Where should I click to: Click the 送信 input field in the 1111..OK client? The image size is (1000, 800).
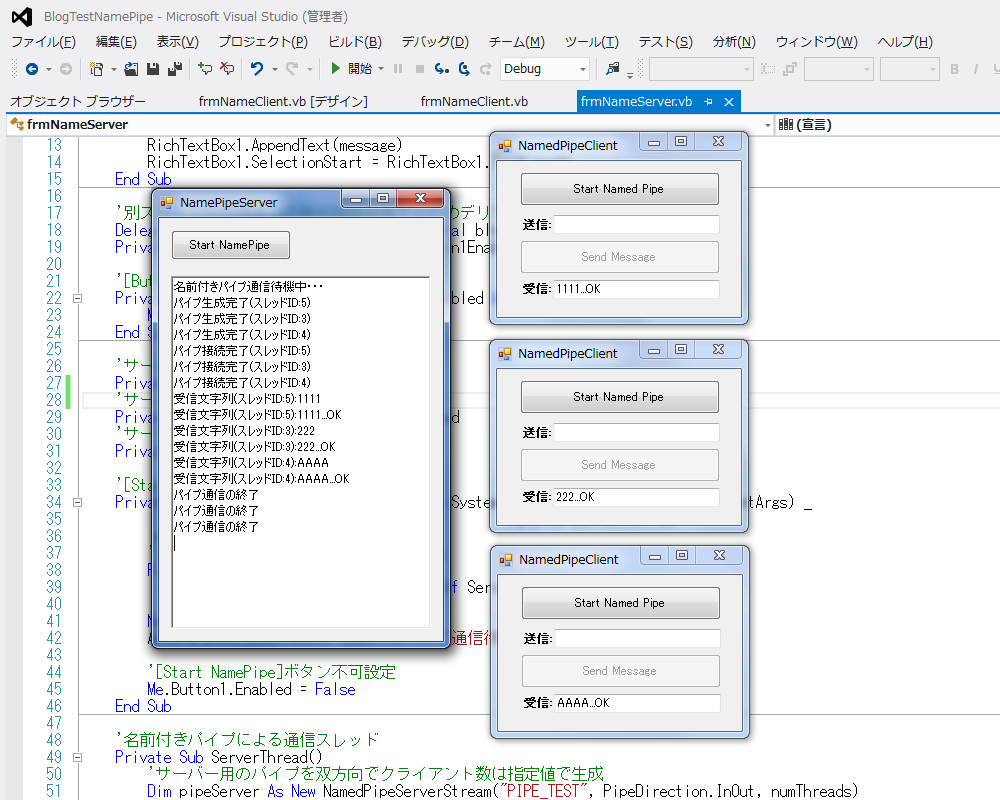point(636,225)
